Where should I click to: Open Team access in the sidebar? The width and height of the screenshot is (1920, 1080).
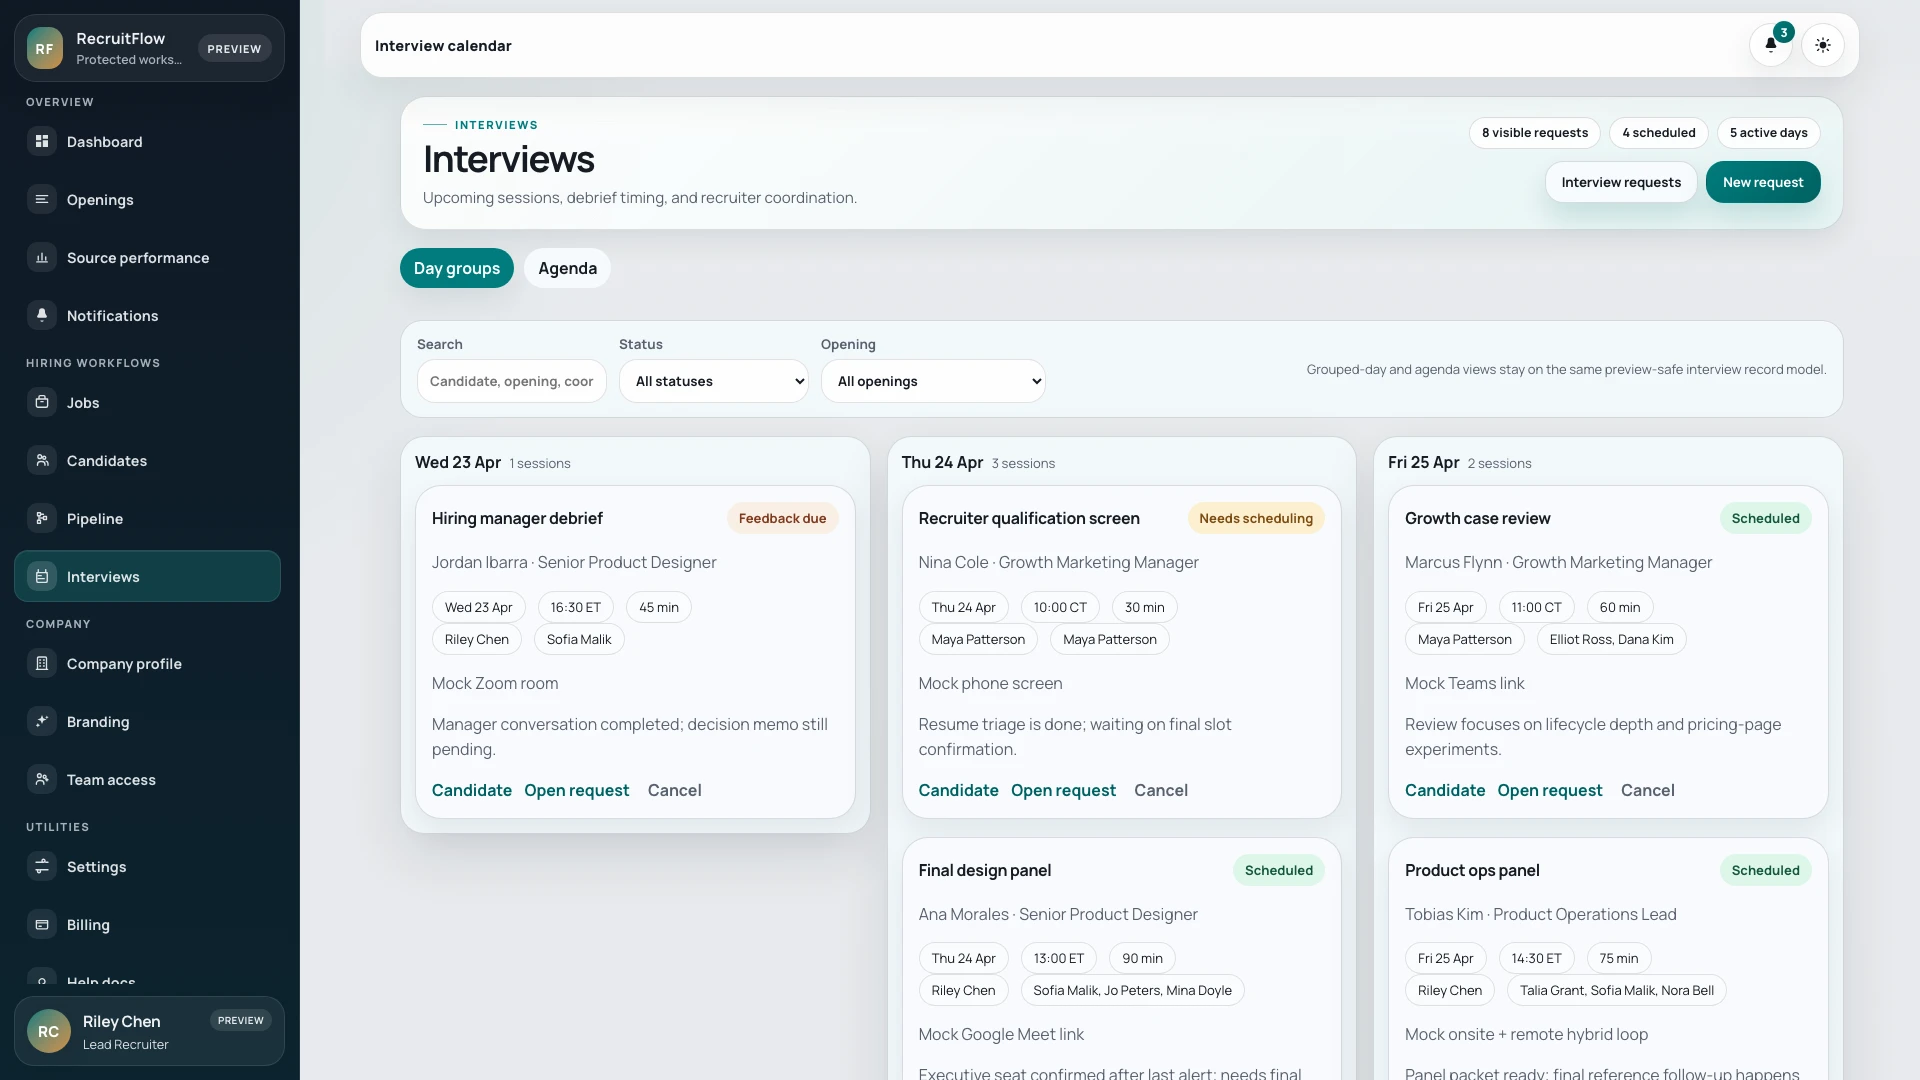point(148,780)
